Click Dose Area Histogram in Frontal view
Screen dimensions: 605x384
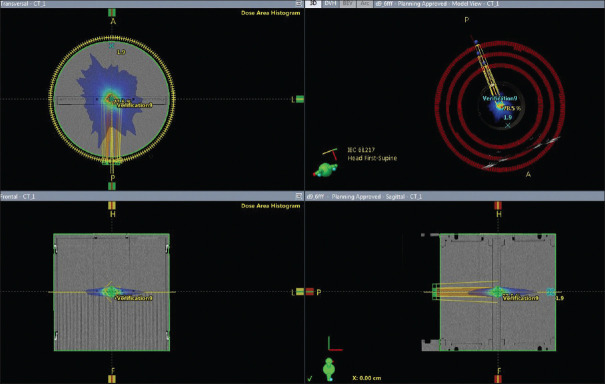coord(270,206)
